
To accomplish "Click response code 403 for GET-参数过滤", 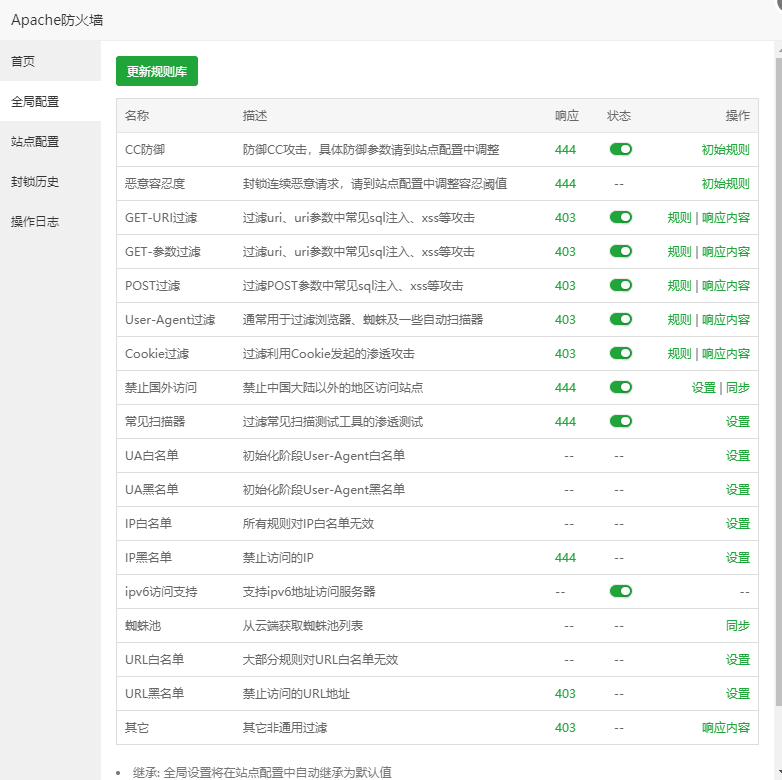I will (x=565, y=251).
